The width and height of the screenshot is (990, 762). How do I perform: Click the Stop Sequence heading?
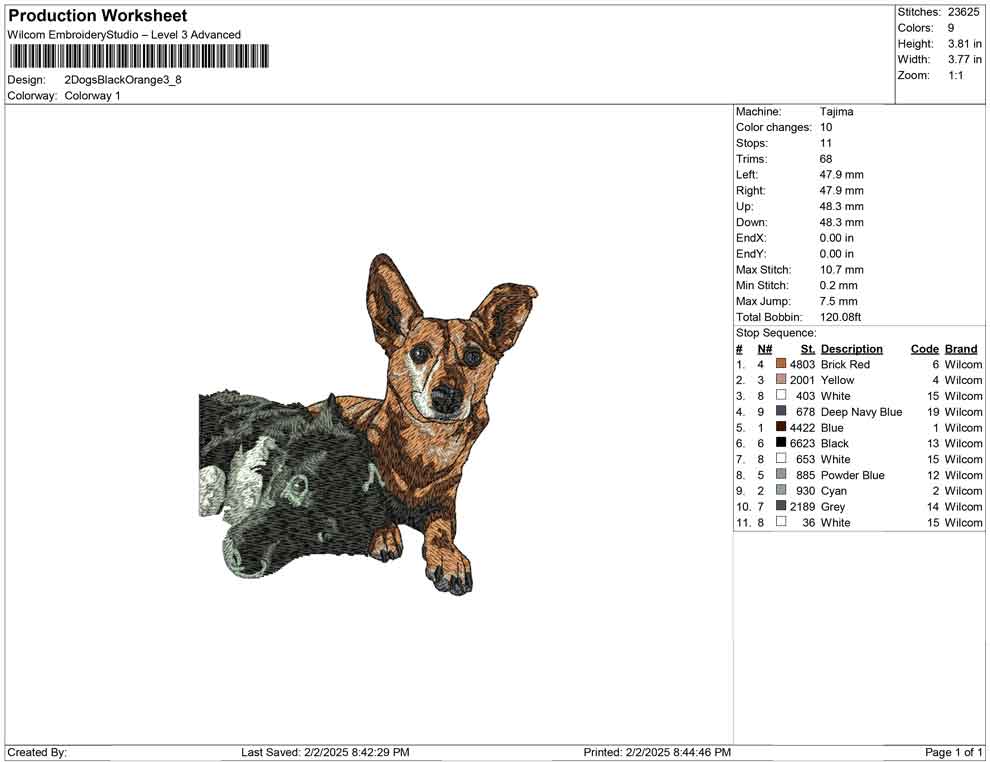776,333
